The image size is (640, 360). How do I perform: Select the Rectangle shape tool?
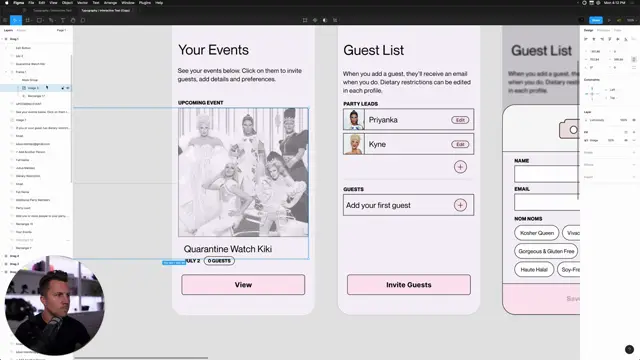[39, 20]
